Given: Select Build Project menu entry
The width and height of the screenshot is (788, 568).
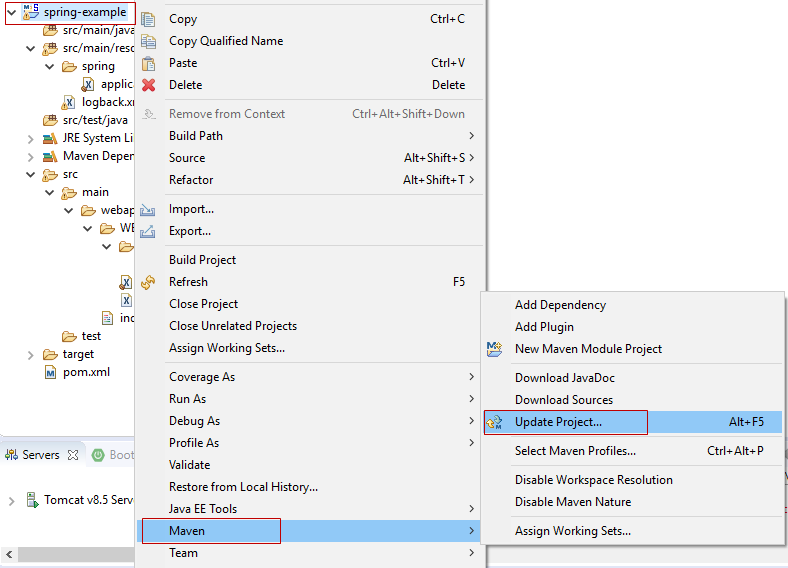Looking at the screenshot, I should coord(309,260).
